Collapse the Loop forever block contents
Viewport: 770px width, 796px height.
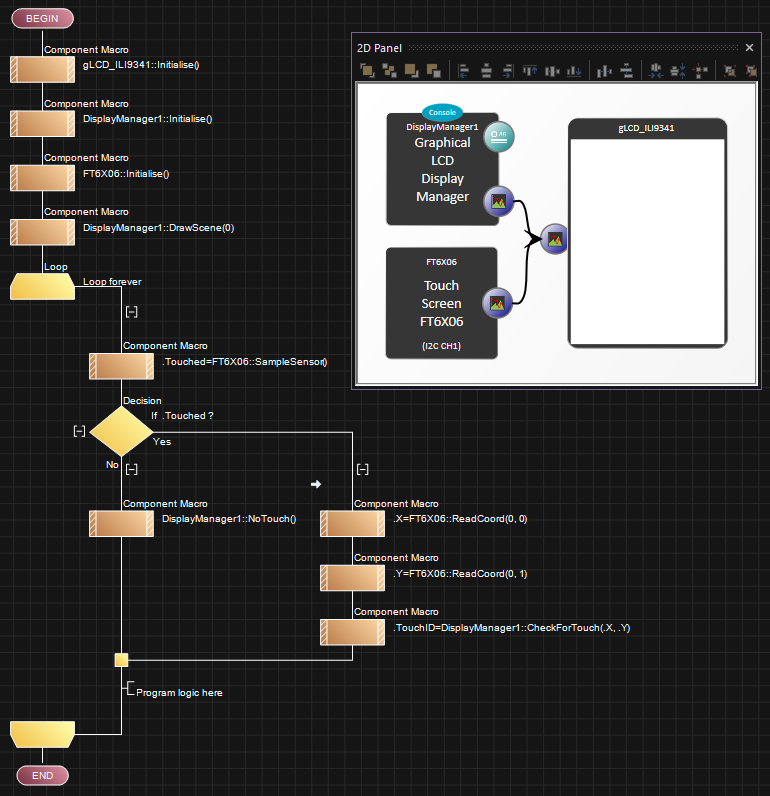(x=131, y=312)
